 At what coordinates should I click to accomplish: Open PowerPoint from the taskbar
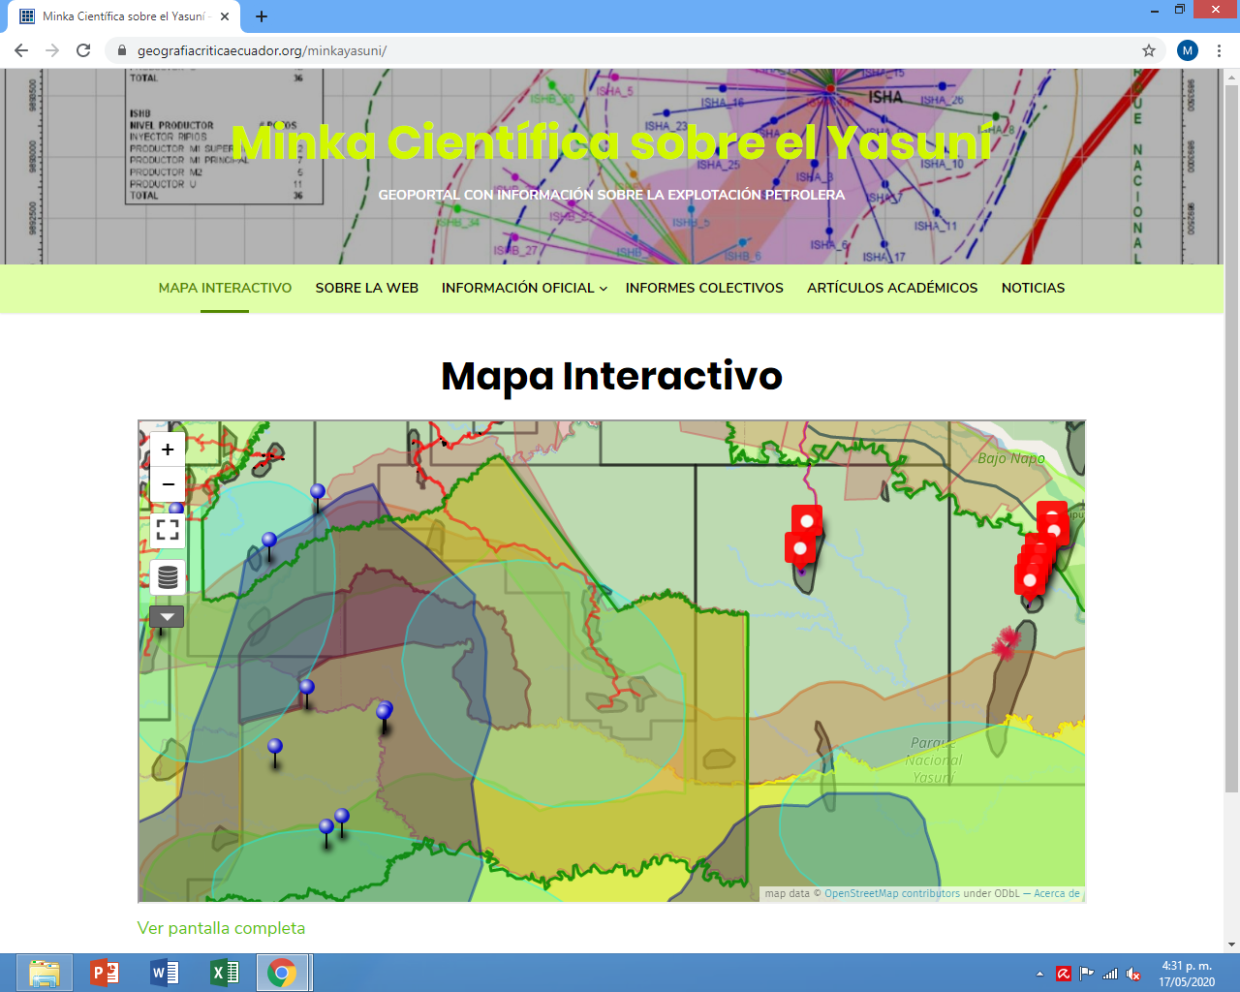[104, 972]
